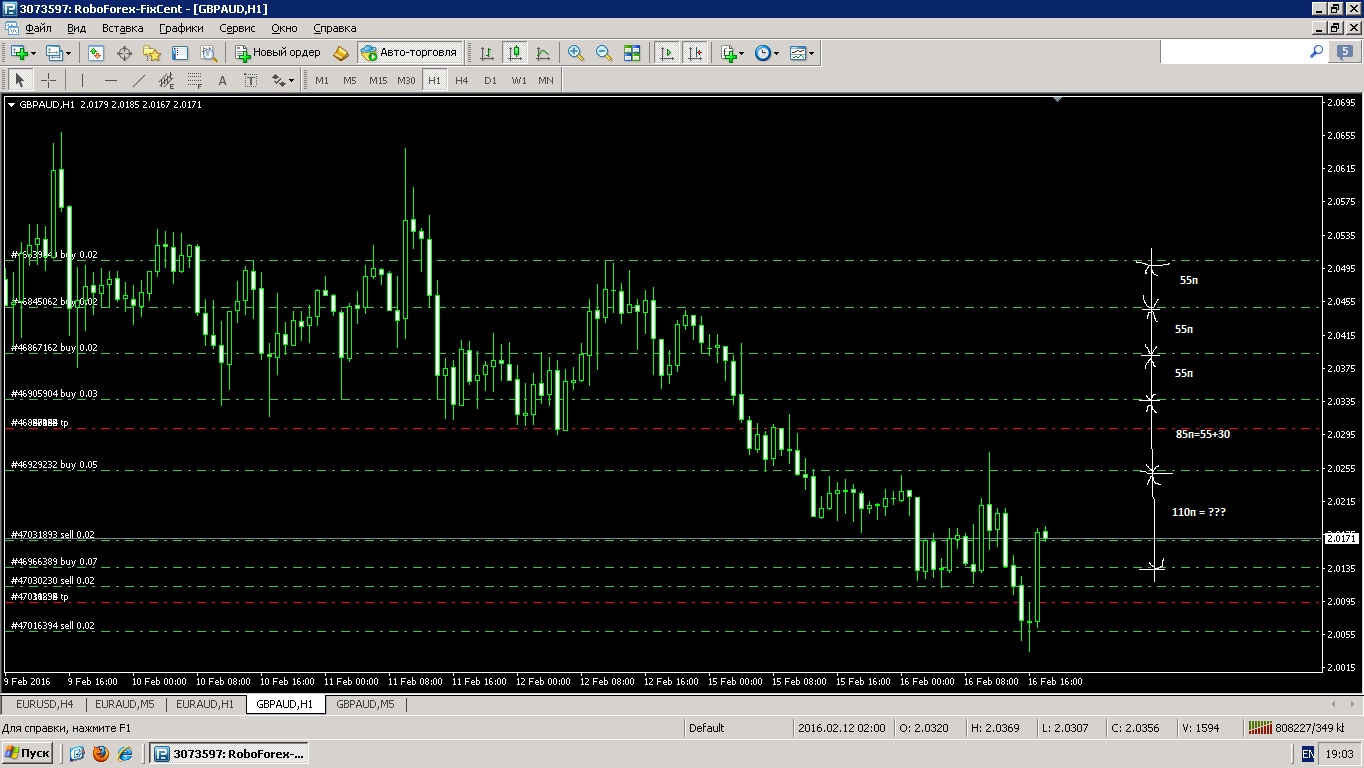Switch timeframe to M30

pyautogui.click(x=406, y=80)
